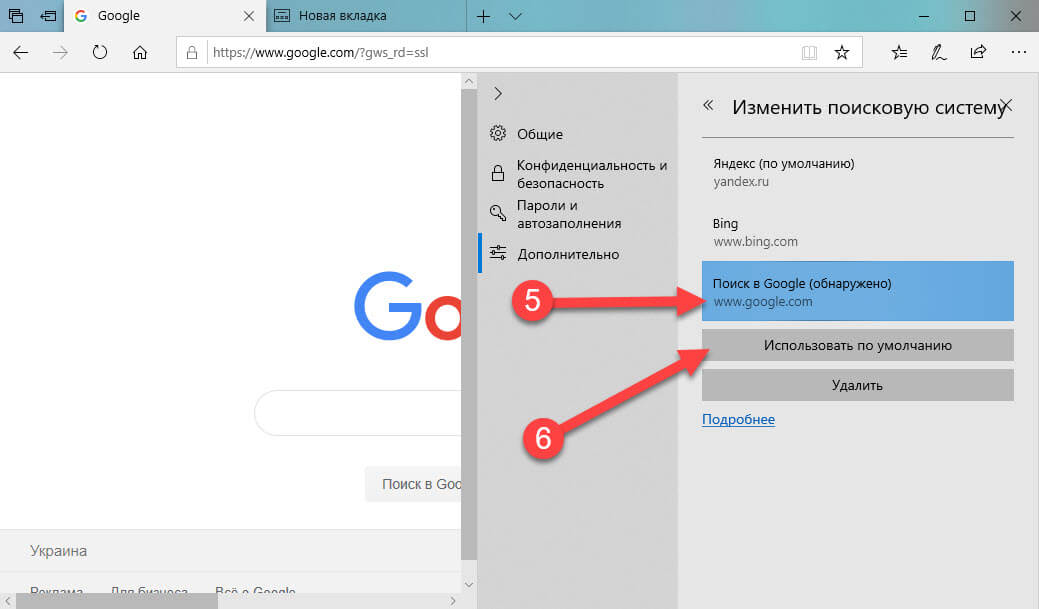The height and width of the screenshot is (609, 1039).
Task: Open the home page via the house icon
Action: [140, 52]
